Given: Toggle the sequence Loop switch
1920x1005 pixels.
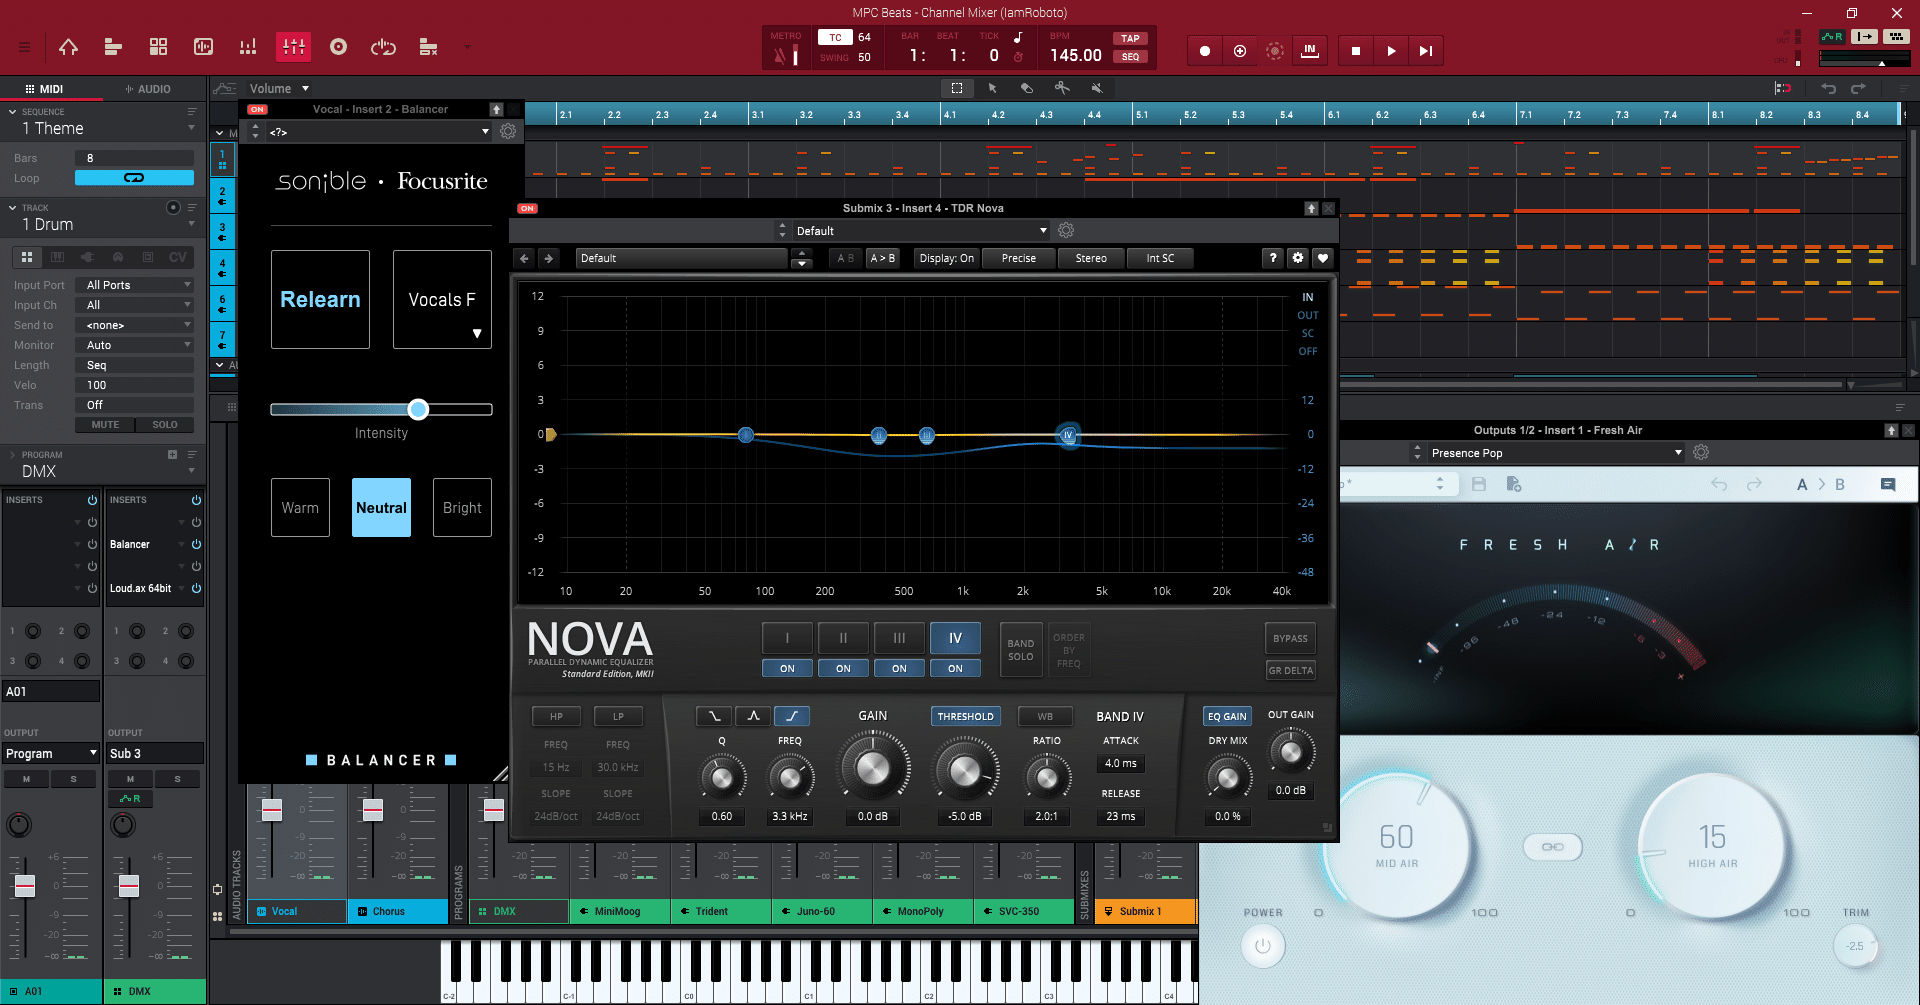Looking at the screenshot, I should pos(134,178).
